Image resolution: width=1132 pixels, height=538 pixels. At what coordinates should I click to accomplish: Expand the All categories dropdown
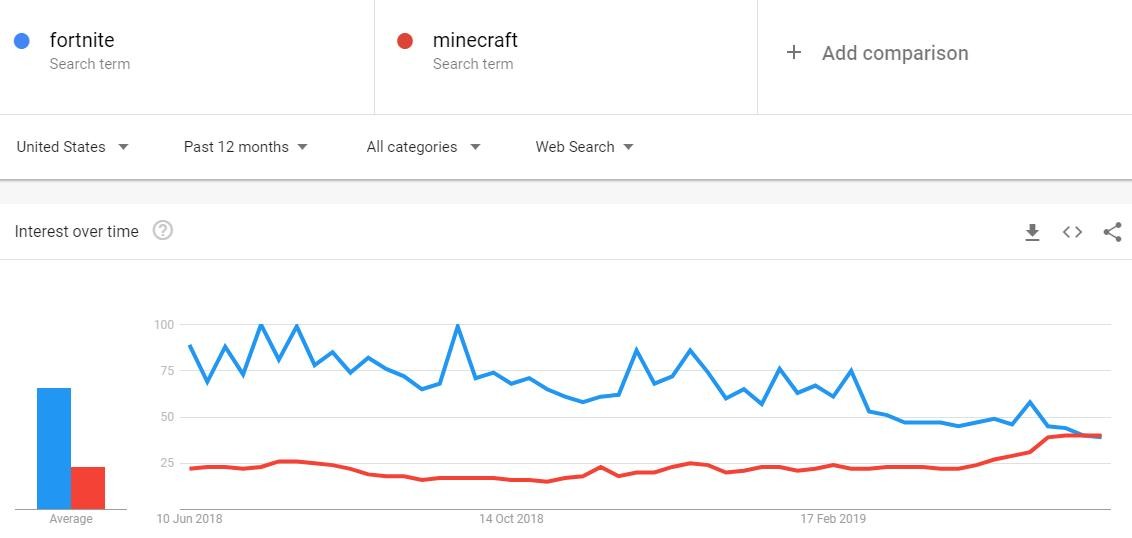423,147
